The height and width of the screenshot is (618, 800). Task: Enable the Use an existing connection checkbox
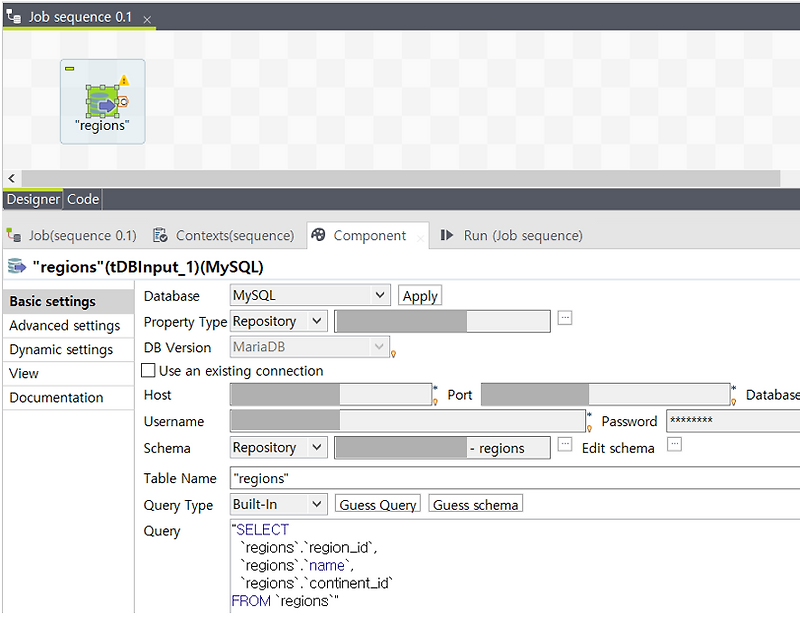coord(146,369)
